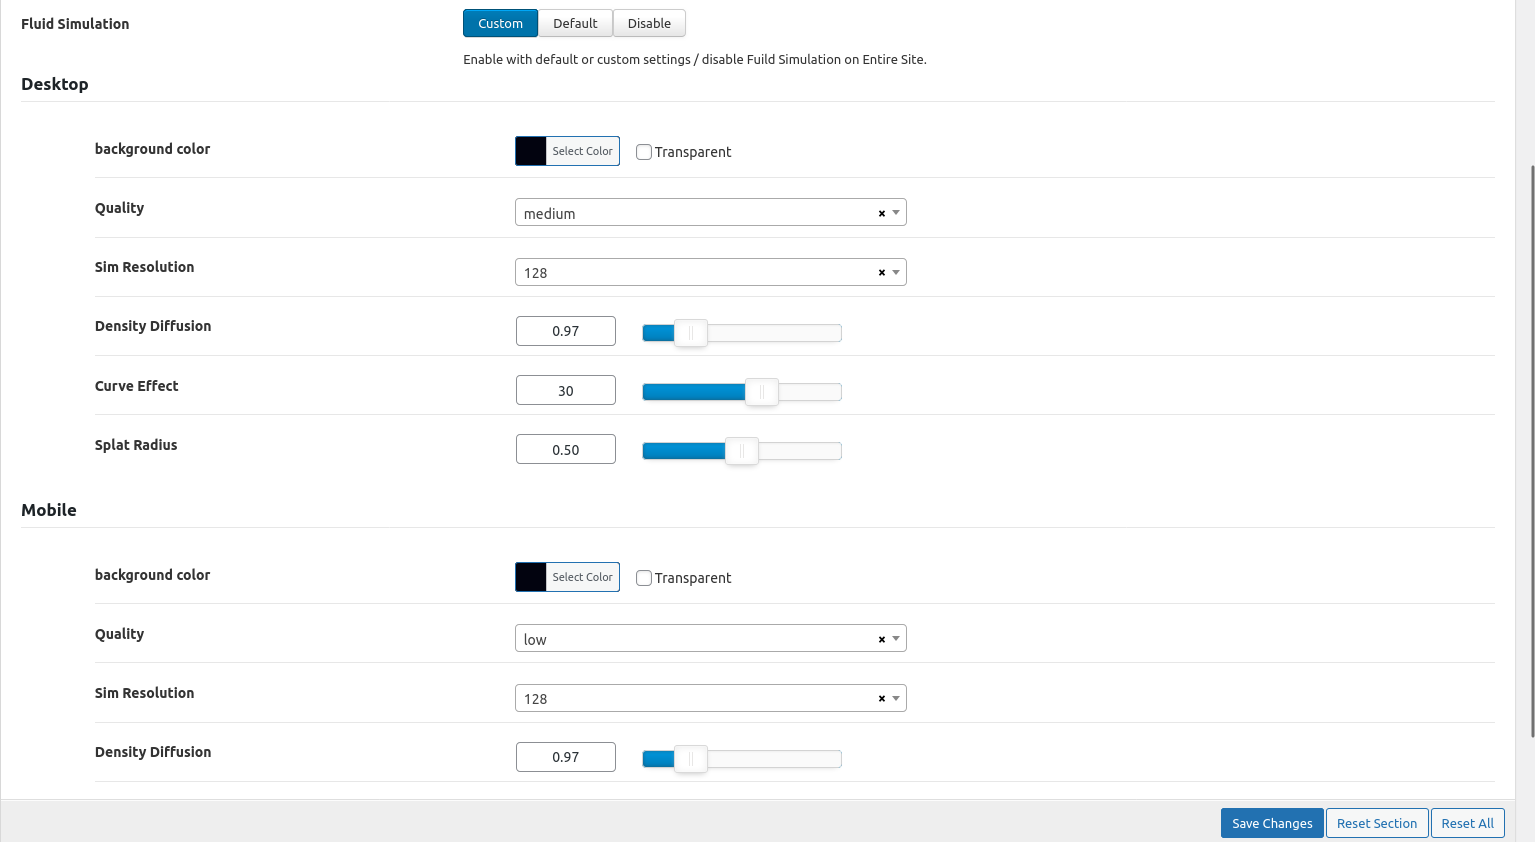Focus the Desktop Splat Radius value field
Image resolution: width=1535 pixels, height=842 pixels.
pos(565,450)
